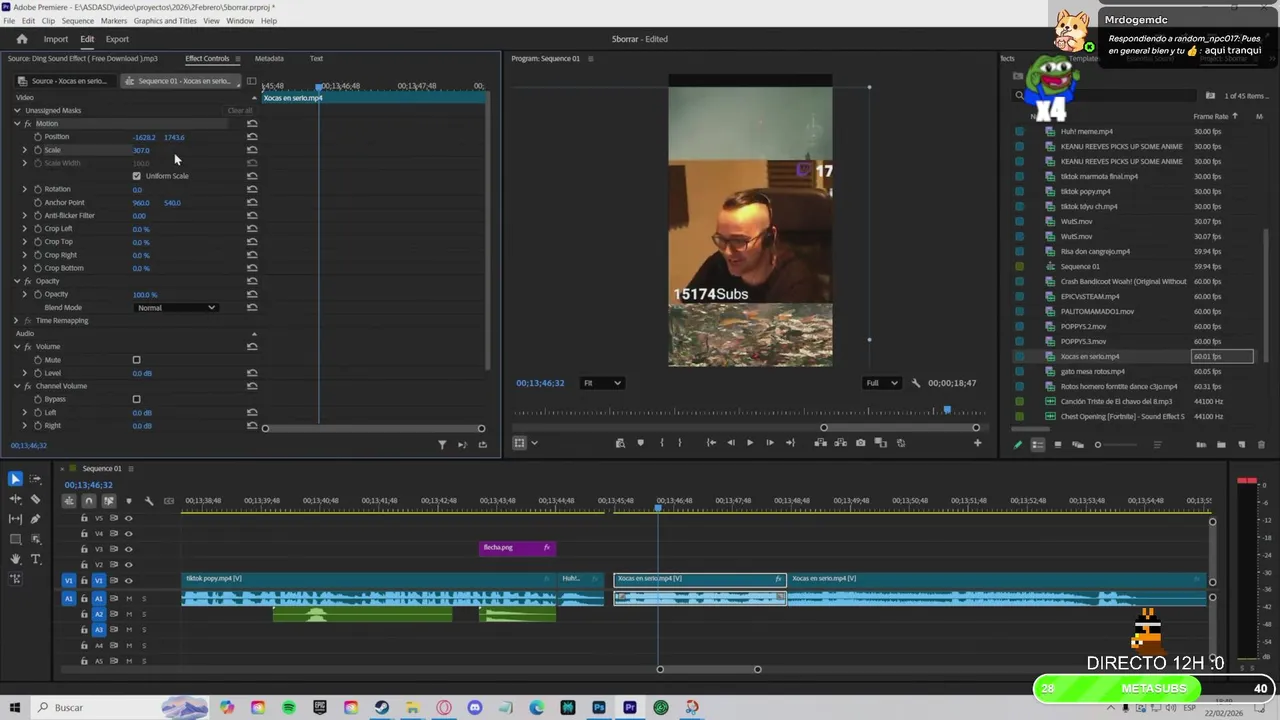Switch to the Export workspace tab
This screenshot has height=720, width=1280.
click(x=117, y=39)
